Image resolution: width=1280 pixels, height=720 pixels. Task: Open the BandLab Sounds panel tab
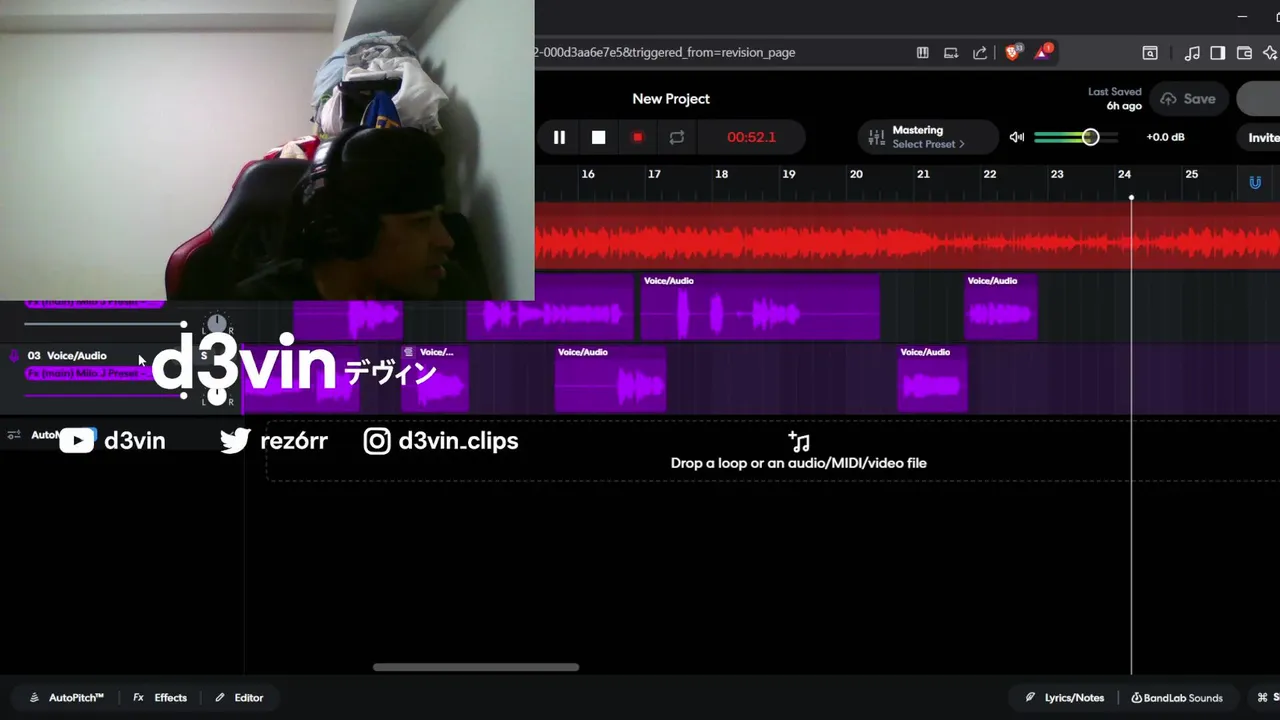1177,698
